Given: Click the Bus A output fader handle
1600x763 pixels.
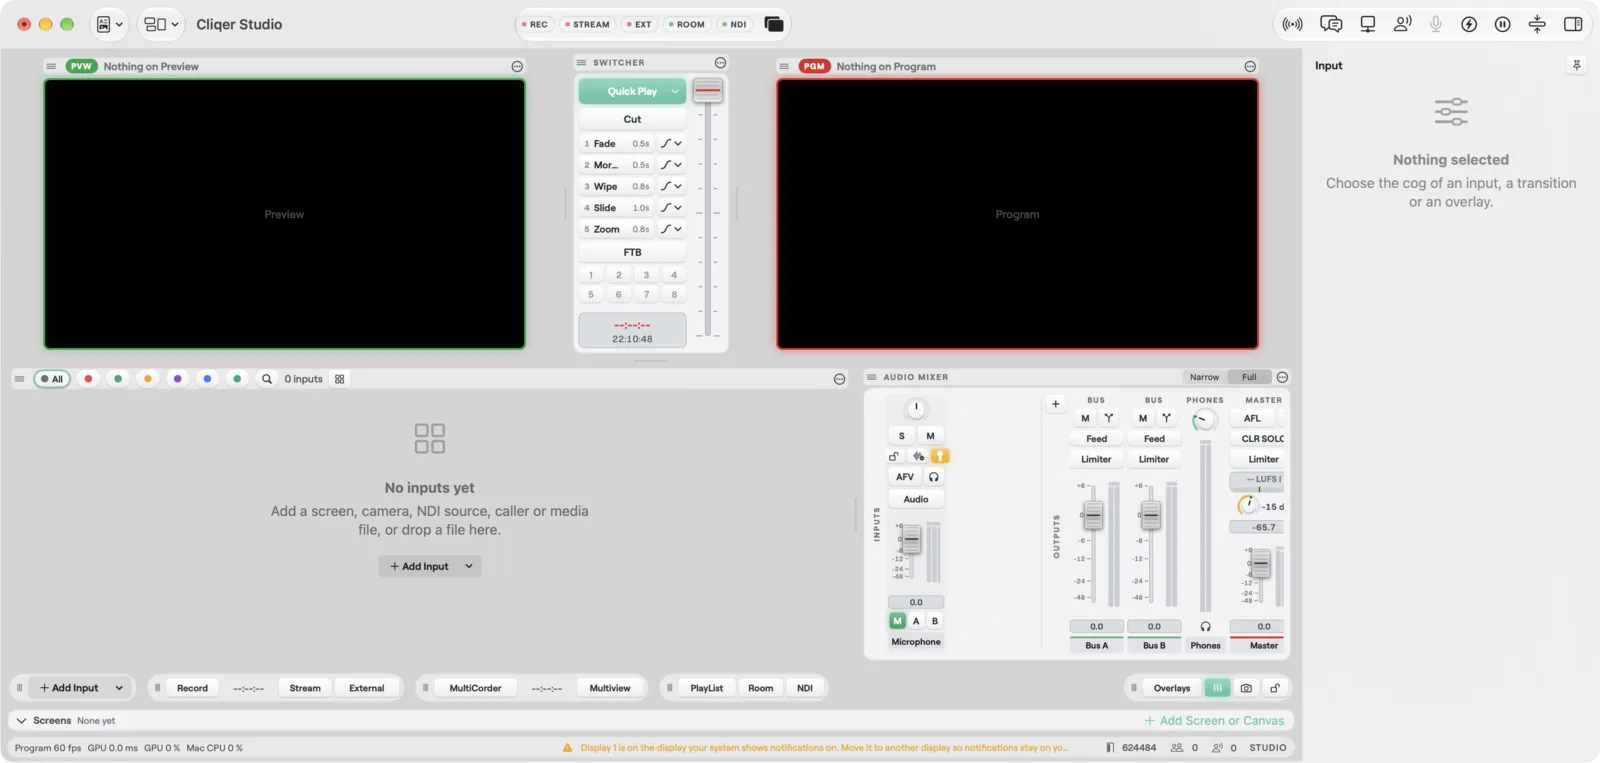Looking at the screenshot, I should point(1093,515).
